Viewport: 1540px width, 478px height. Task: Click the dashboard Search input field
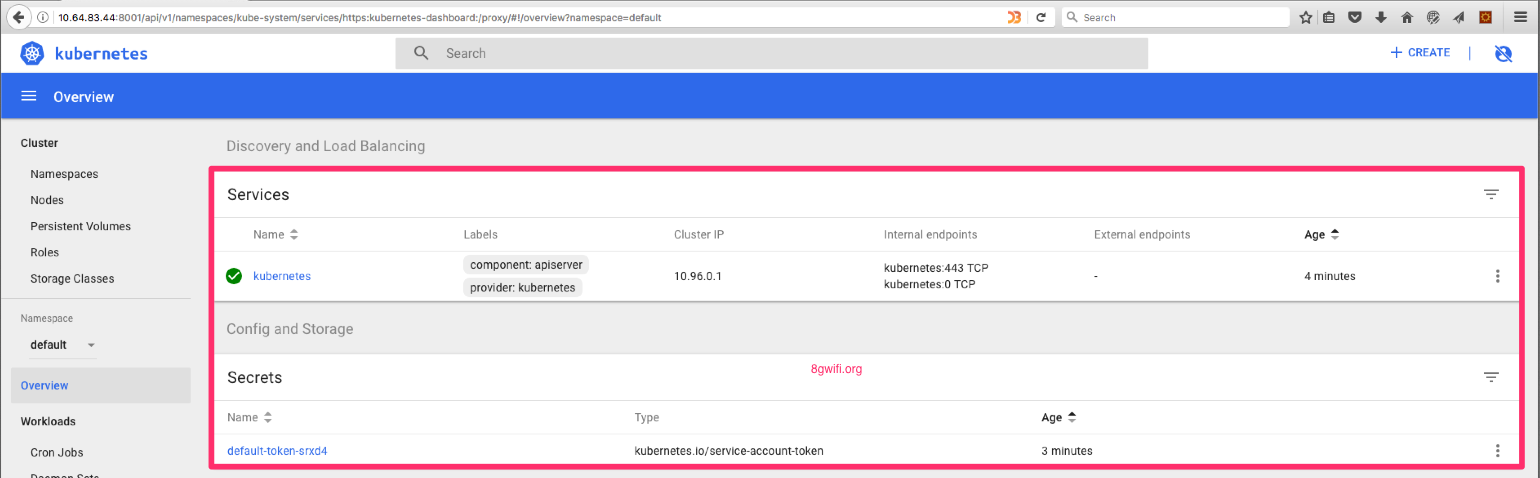pos(770,53)
